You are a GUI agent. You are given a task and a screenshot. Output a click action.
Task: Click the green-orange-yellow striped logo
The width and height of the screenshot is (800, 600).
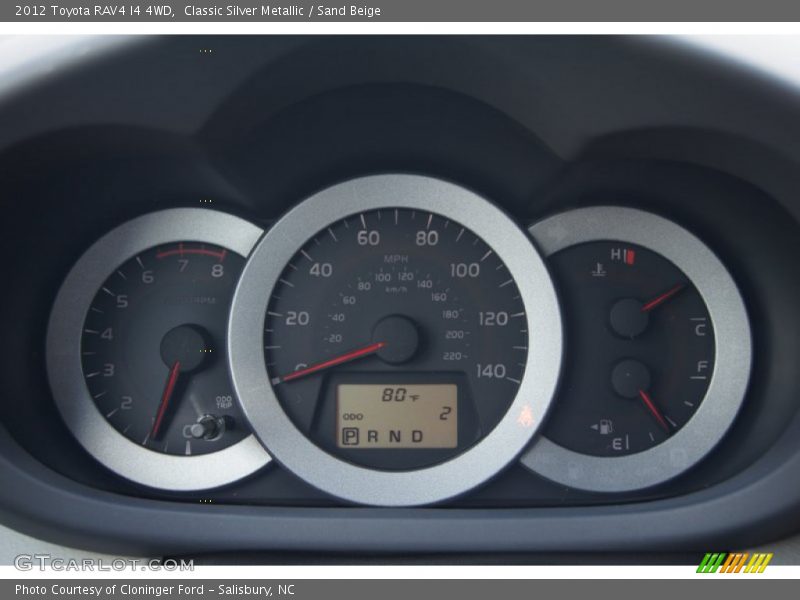coord(734,563)
